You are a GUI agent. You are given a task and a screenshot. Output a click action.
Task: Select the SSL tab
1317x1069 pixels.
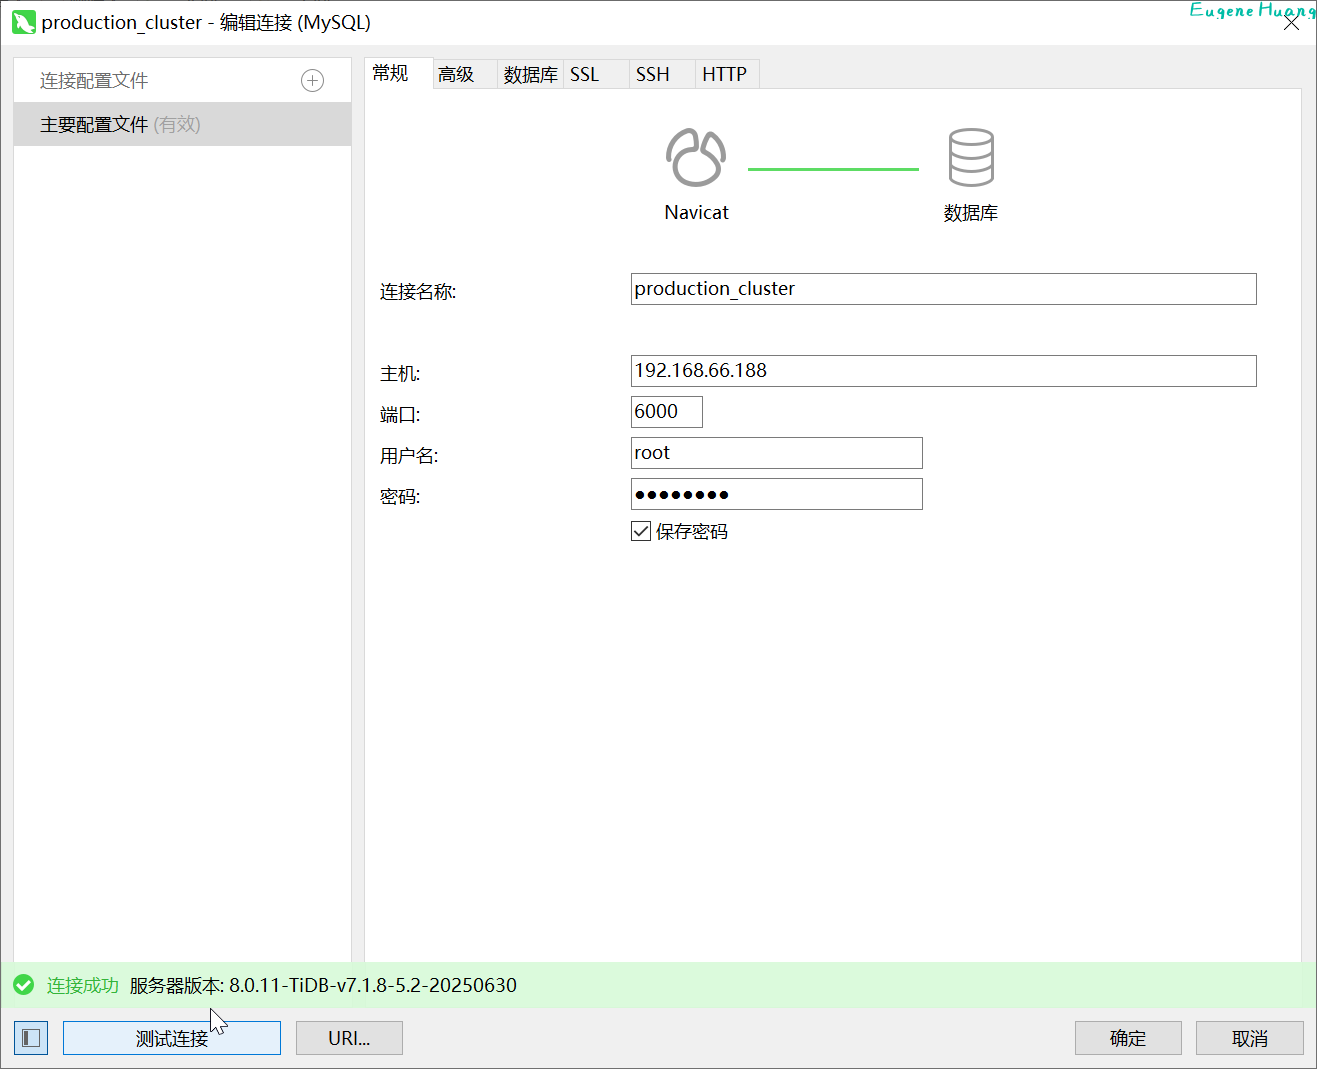[x=585, y=74]
